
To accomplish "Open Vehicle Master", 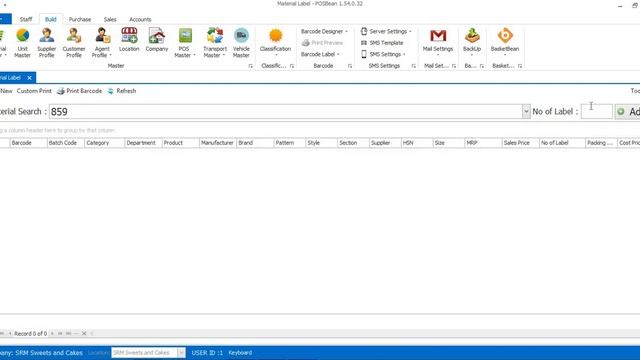I will click(x=241, y=43).
